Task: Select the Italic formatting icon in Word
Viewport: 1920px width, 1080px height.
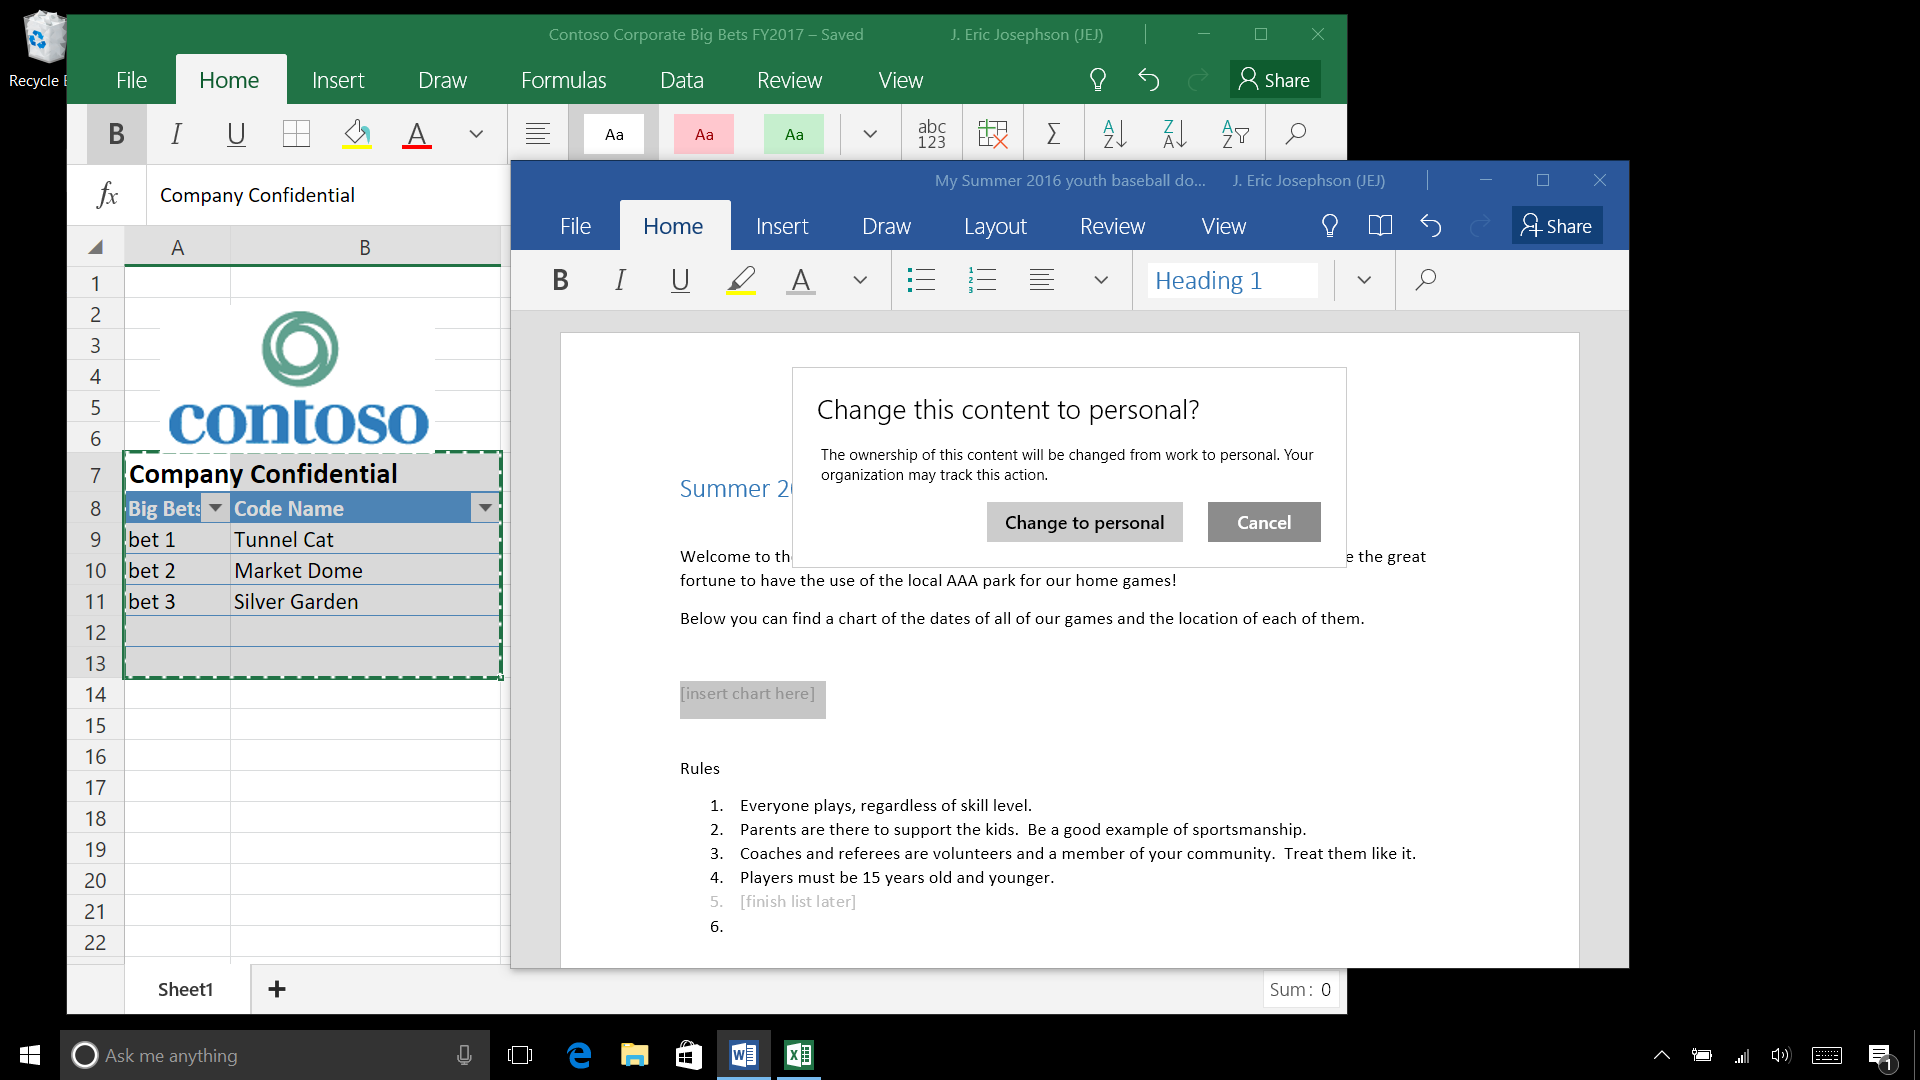Action: pos(621,278)
